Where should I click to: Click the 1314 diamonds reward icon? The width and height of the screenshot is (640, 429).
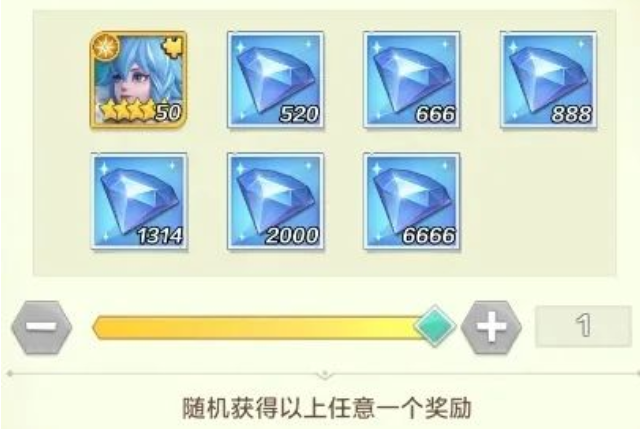(139, 201)
